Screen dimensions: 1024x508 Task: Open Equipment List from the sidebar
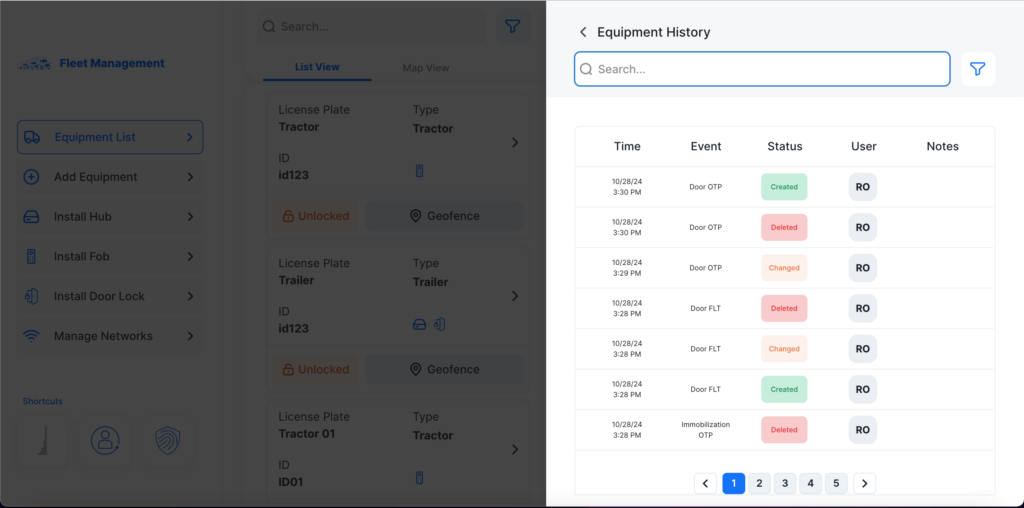coord(110,137)
